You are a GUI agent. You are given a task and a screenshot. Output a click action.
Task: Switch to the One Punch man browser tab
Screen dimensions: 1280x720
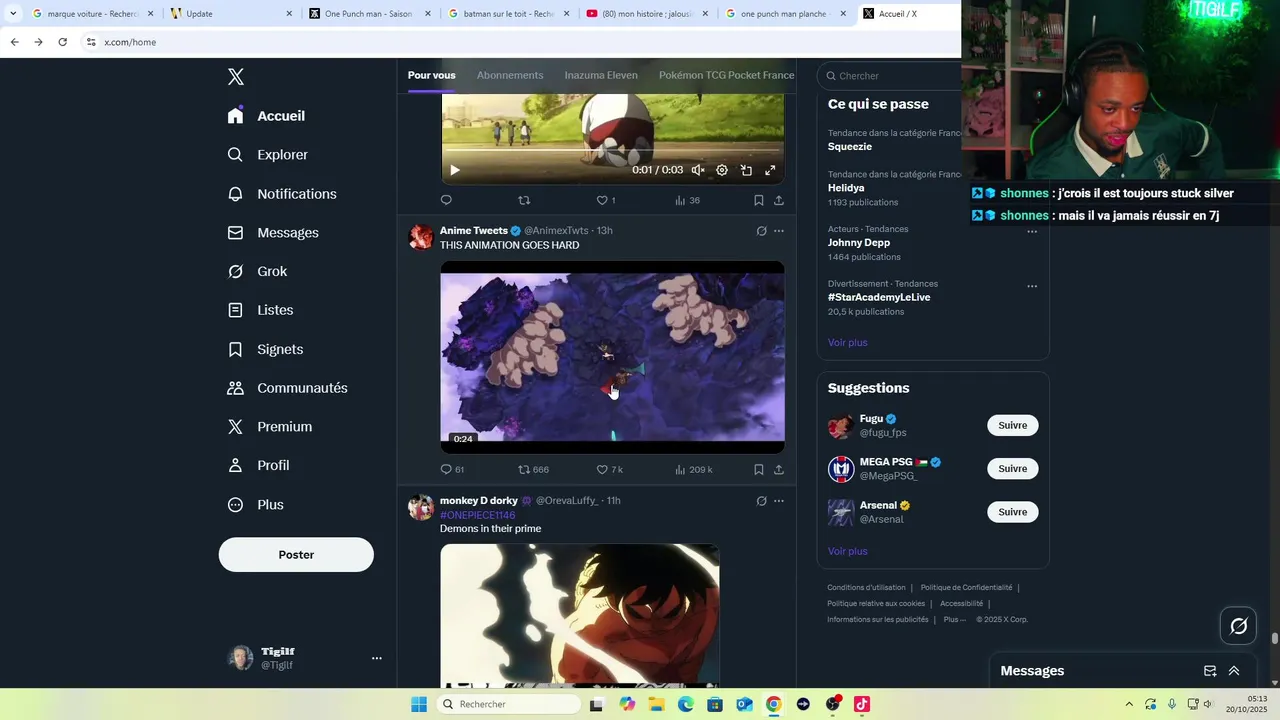[370, 14]
